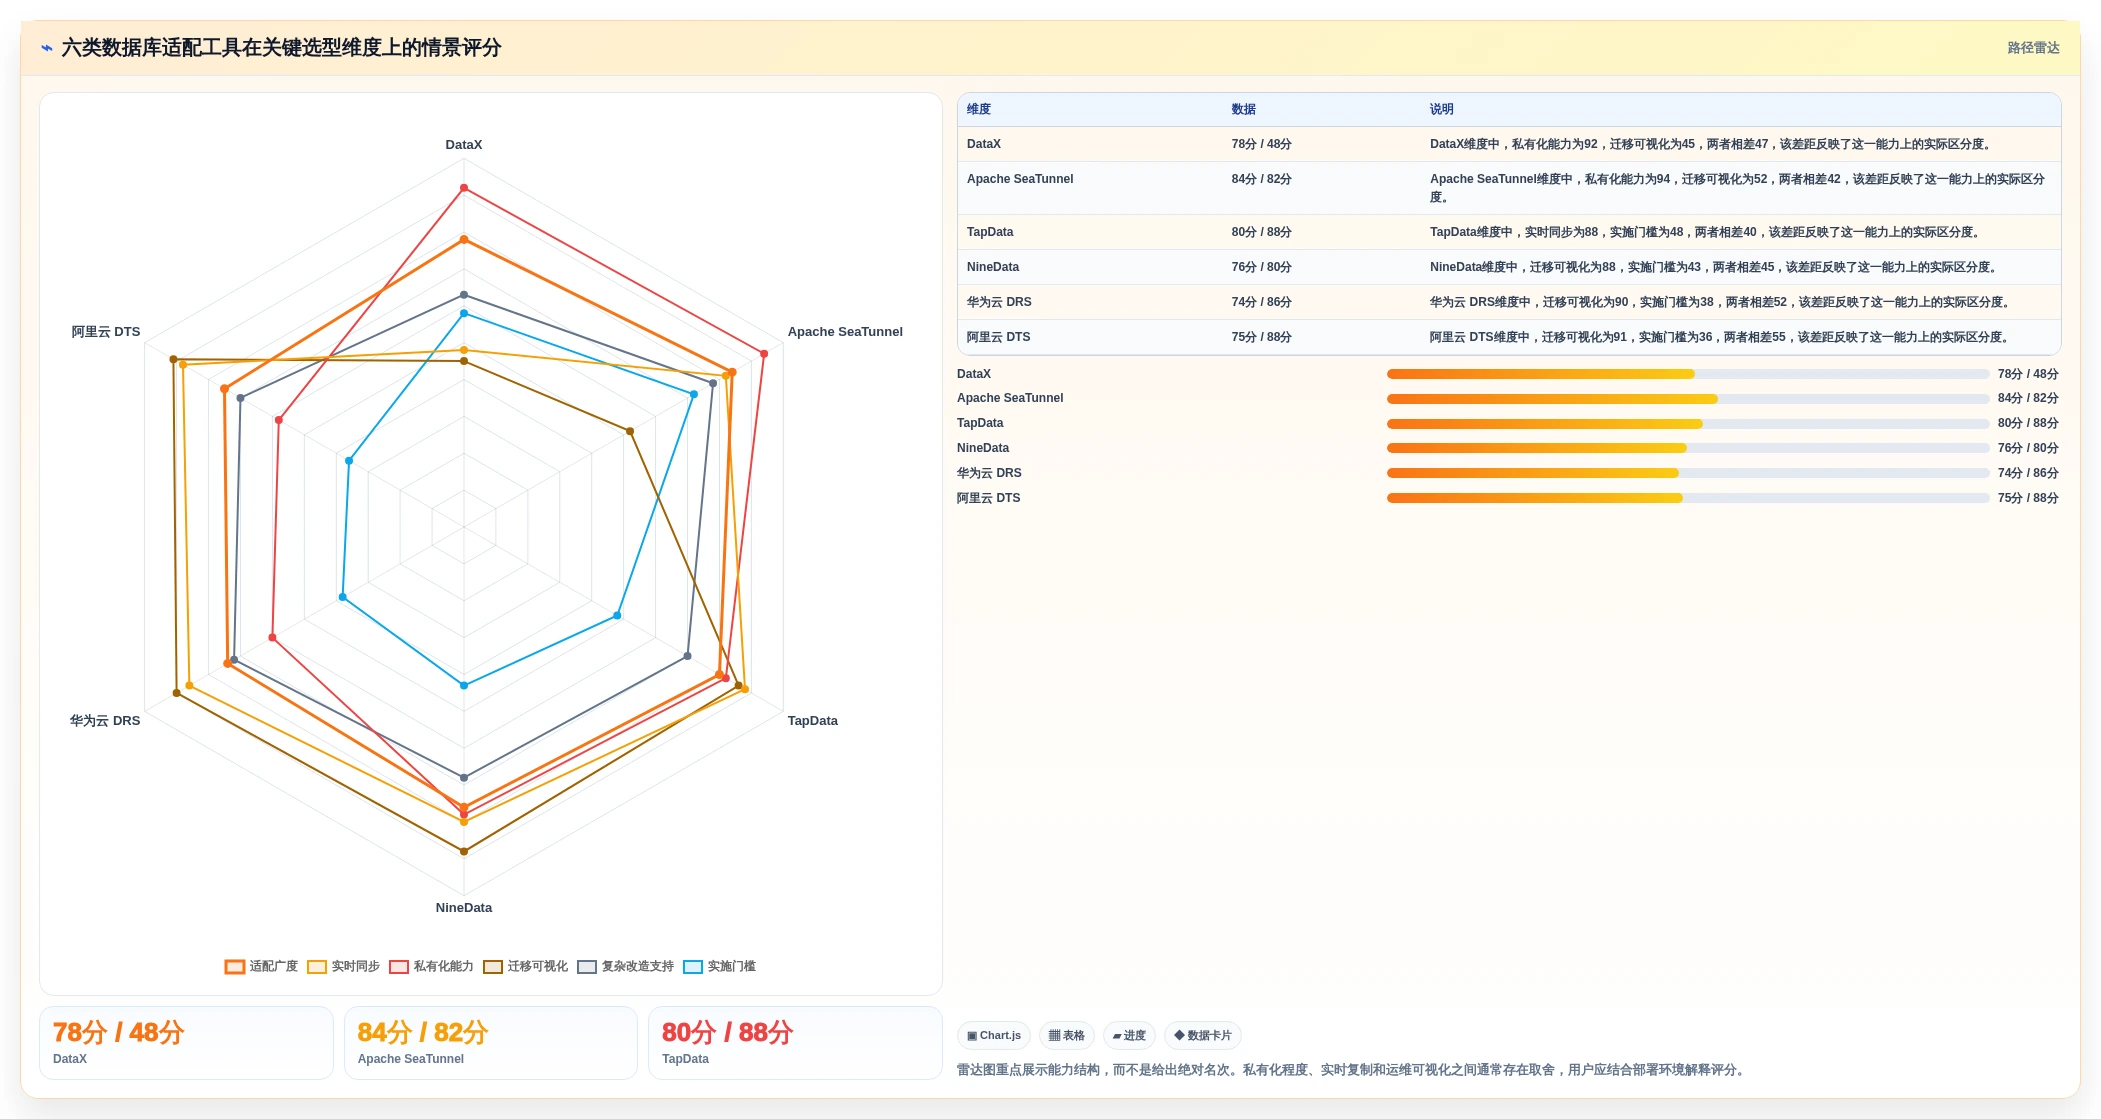Click the DataX description text in the table
Screen dimensions: 2101x1119
(1712, 144)
